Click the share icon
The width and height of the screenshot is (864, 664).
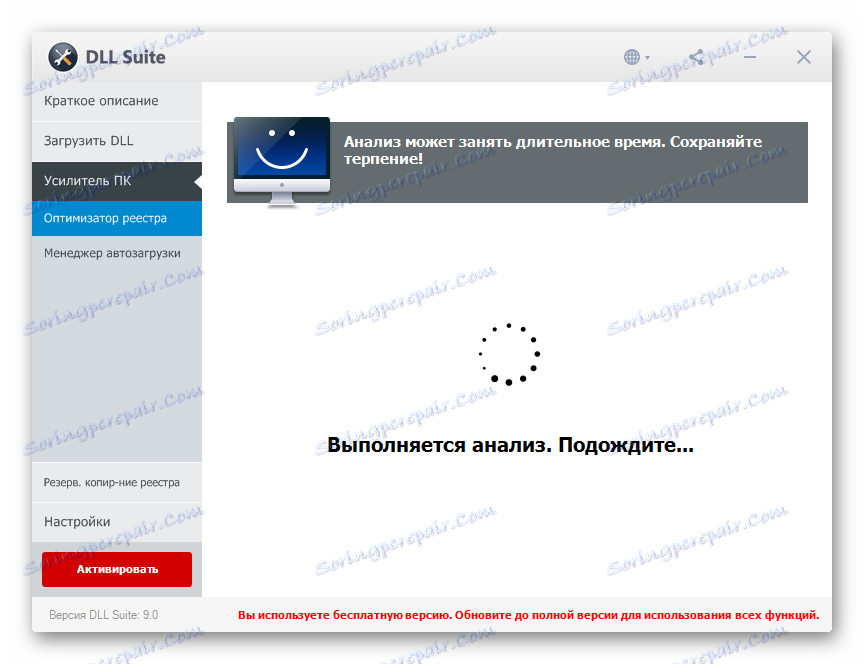click(x=695, y=57)
